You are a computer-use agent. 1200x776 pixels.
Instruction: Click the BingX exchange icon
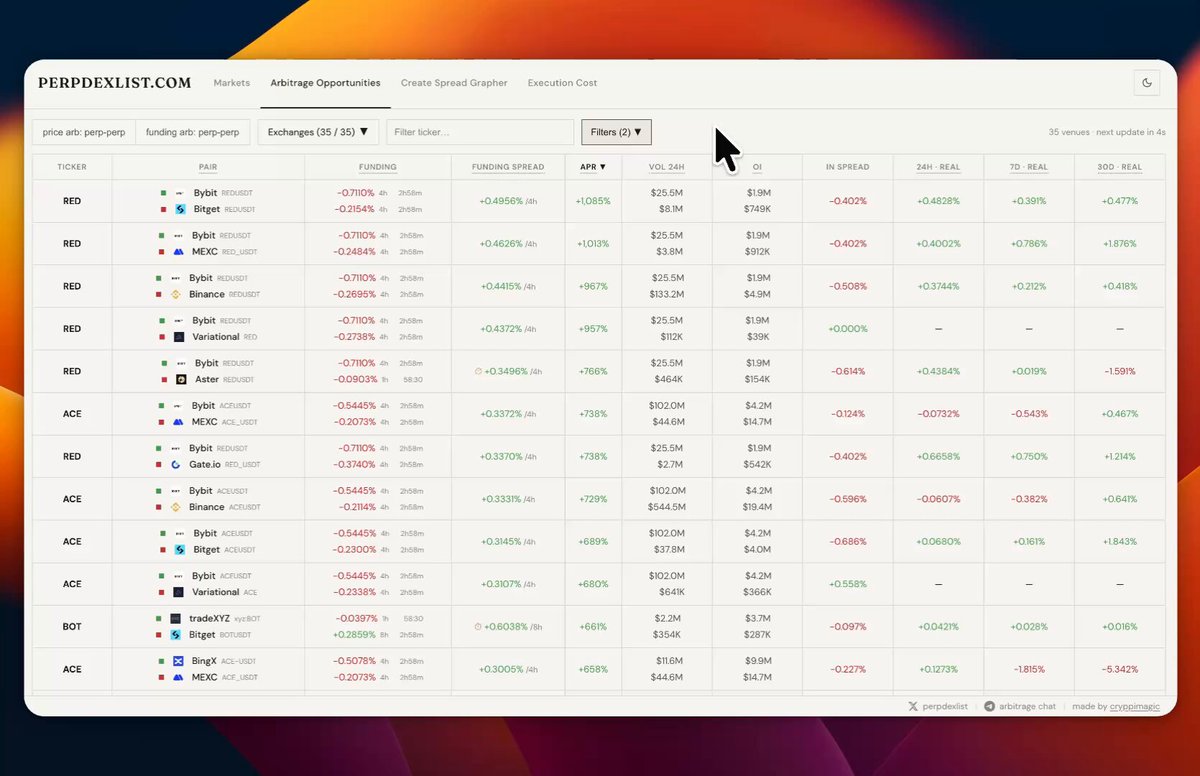179,661
